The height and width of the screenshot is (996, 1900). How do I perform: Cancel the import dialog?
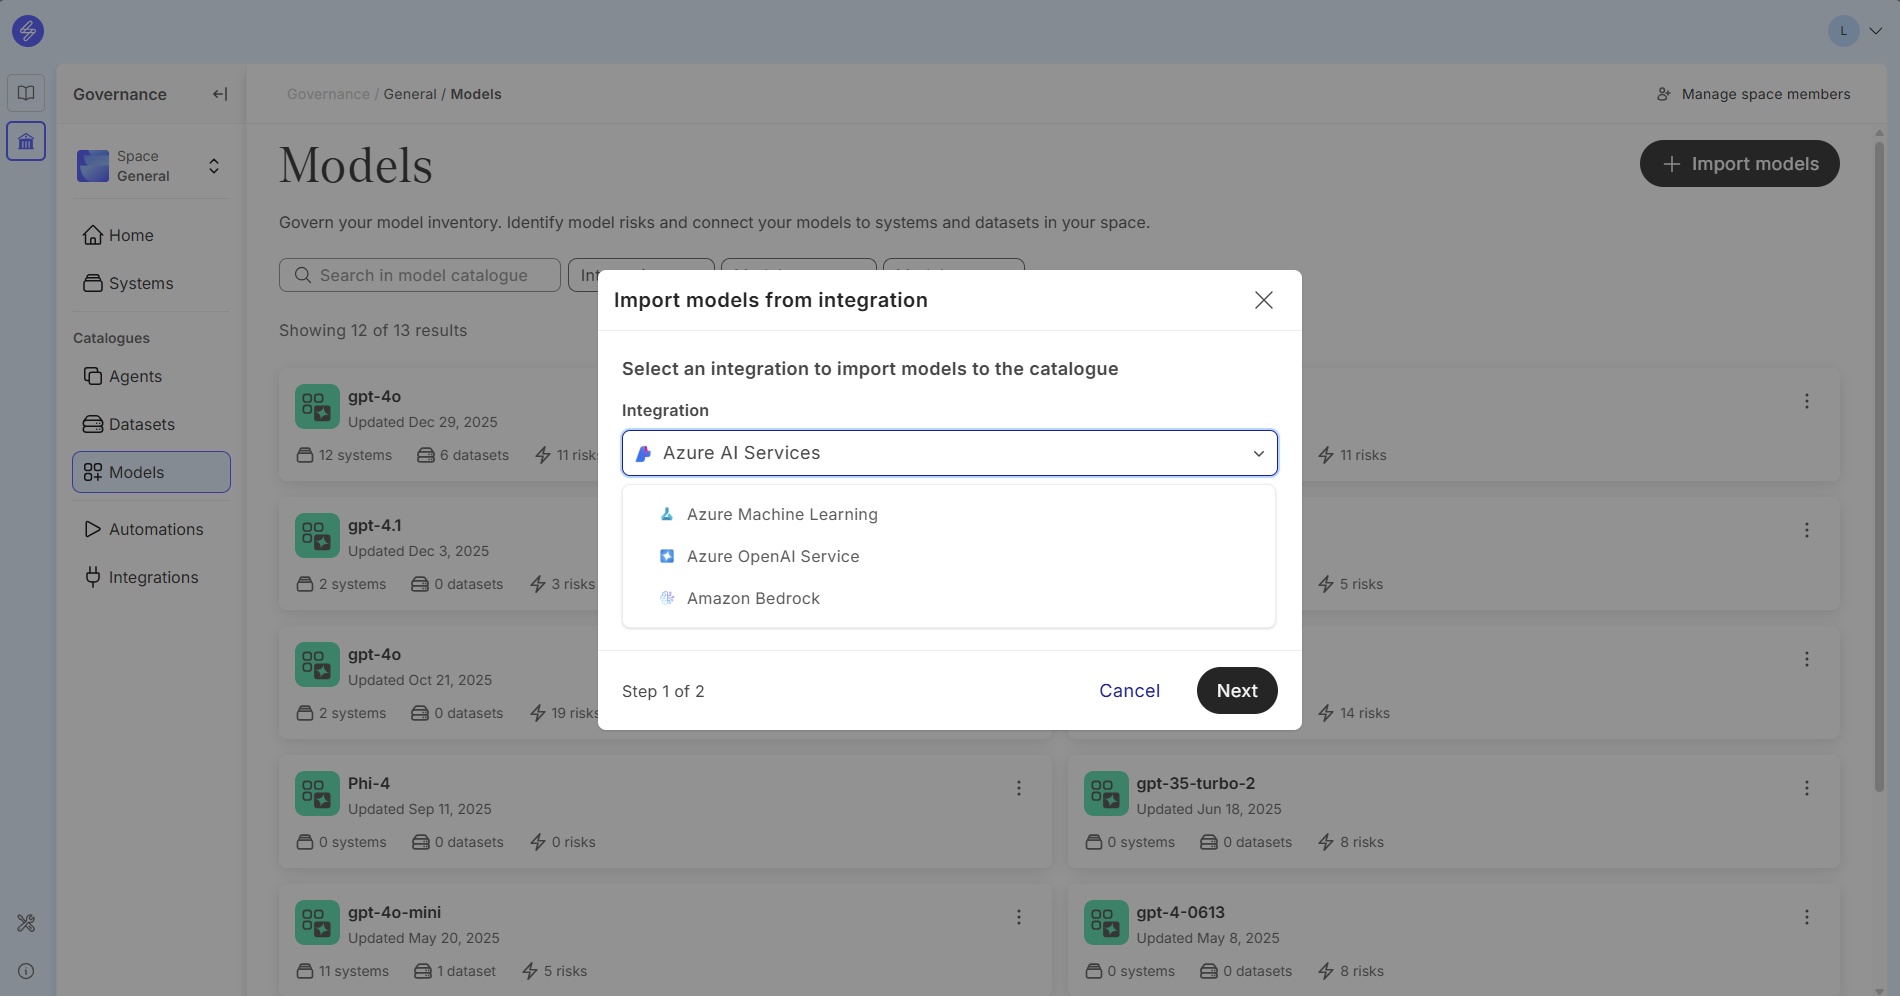pos(1129,691)
